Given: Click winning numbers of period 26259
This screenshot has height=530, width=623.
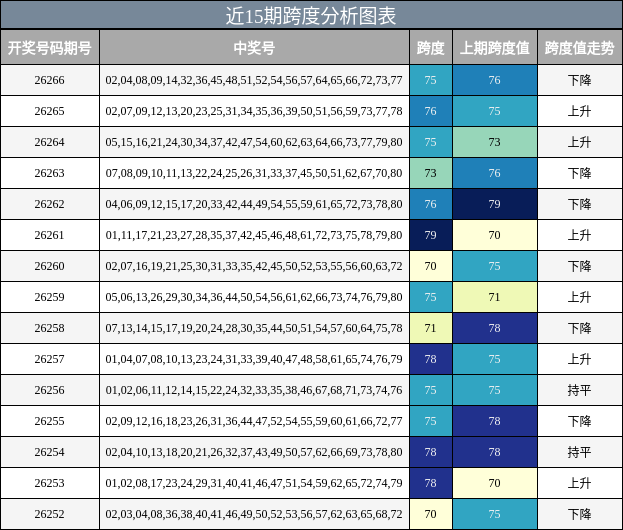Looking at the screenshot, I should click(x=254, y=297).
